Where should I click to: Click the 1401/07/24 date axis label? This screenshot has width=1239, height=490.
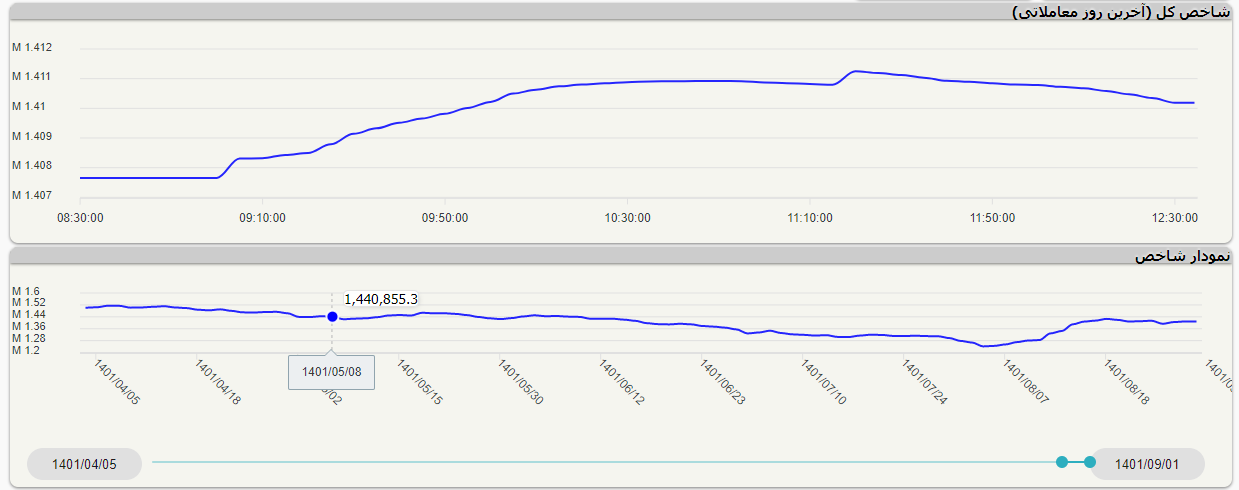tap(925, 383)
